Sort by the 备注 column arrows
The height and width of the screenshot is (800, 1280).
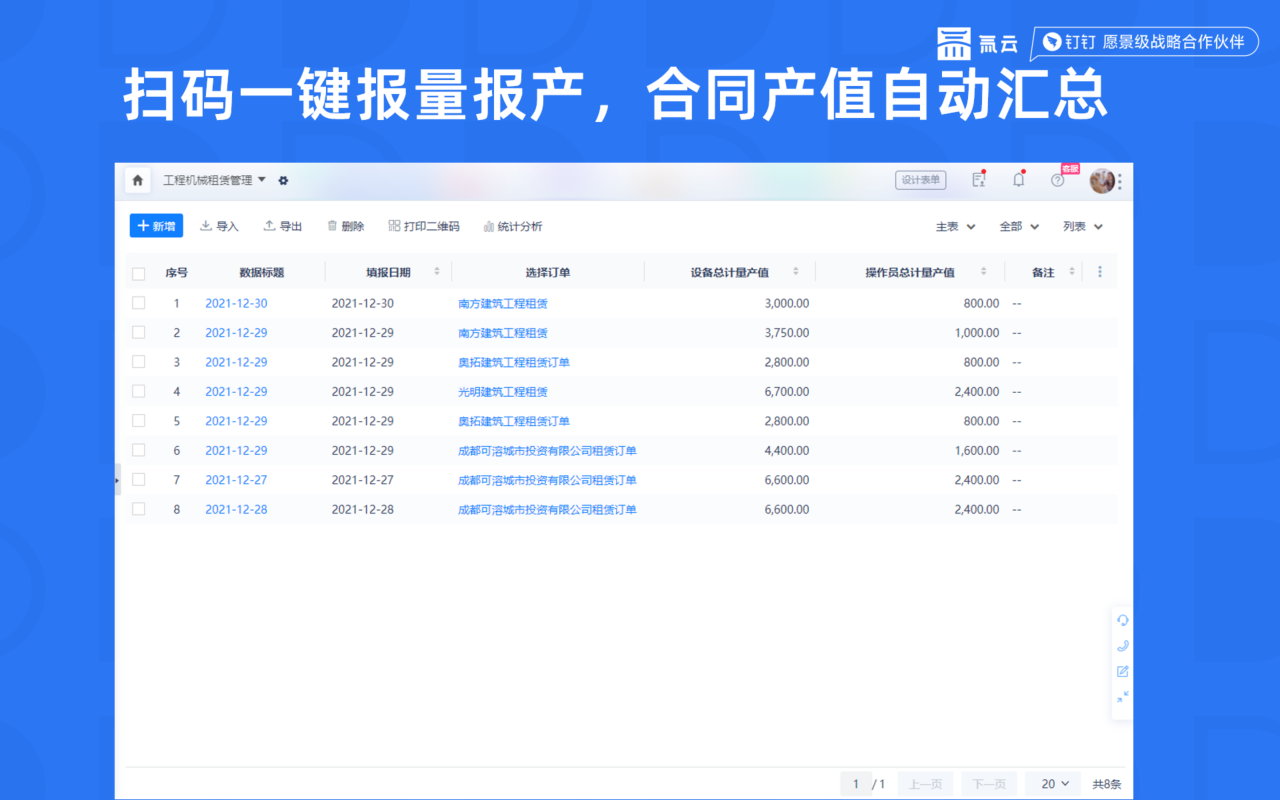[1072, 272]
